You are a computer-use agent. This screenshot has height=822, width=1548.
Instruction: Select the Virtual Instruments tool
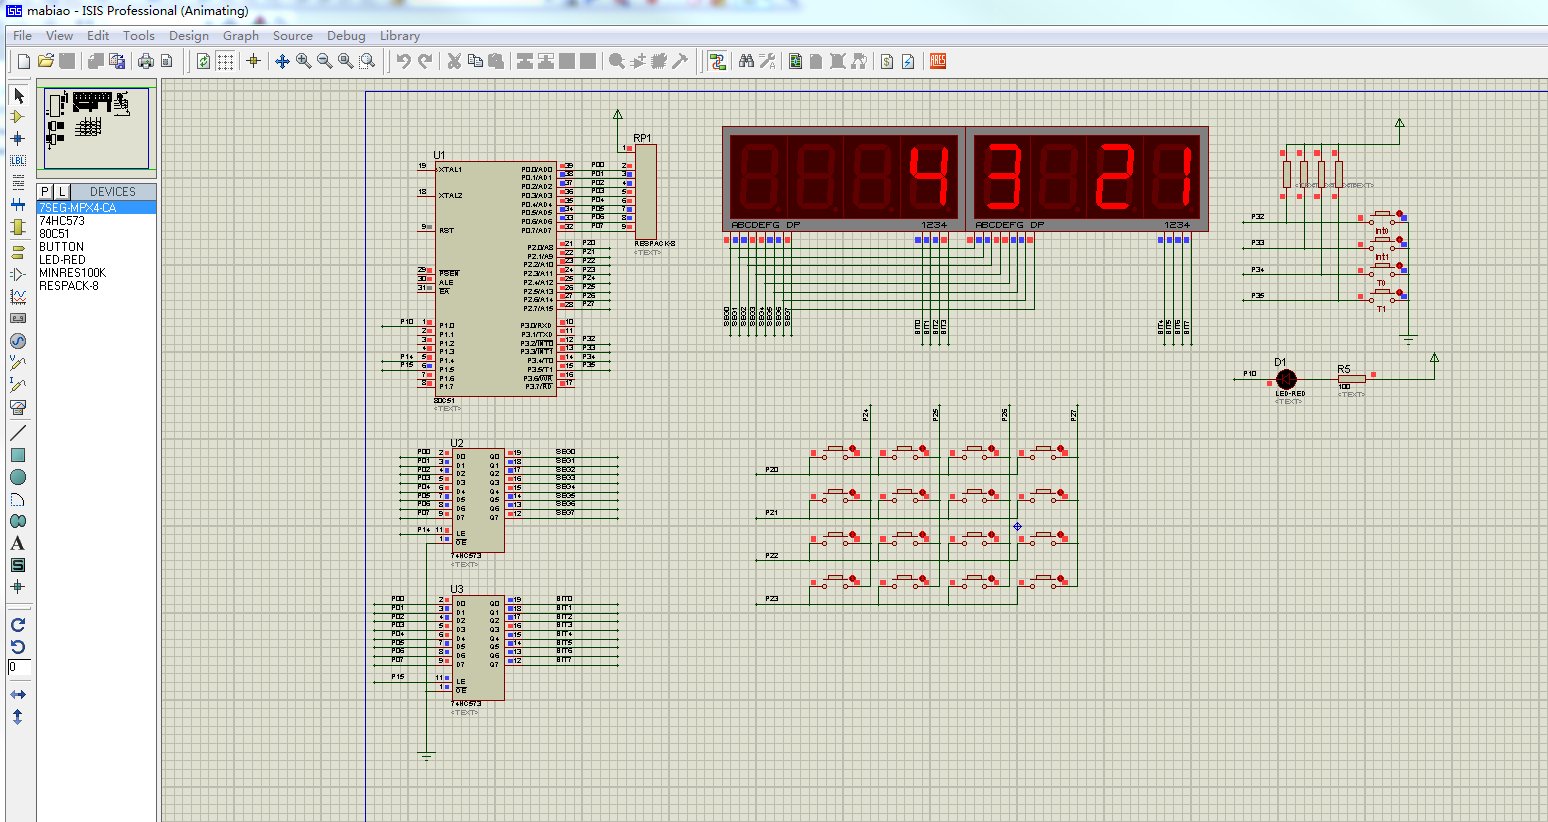click(18, 407)
